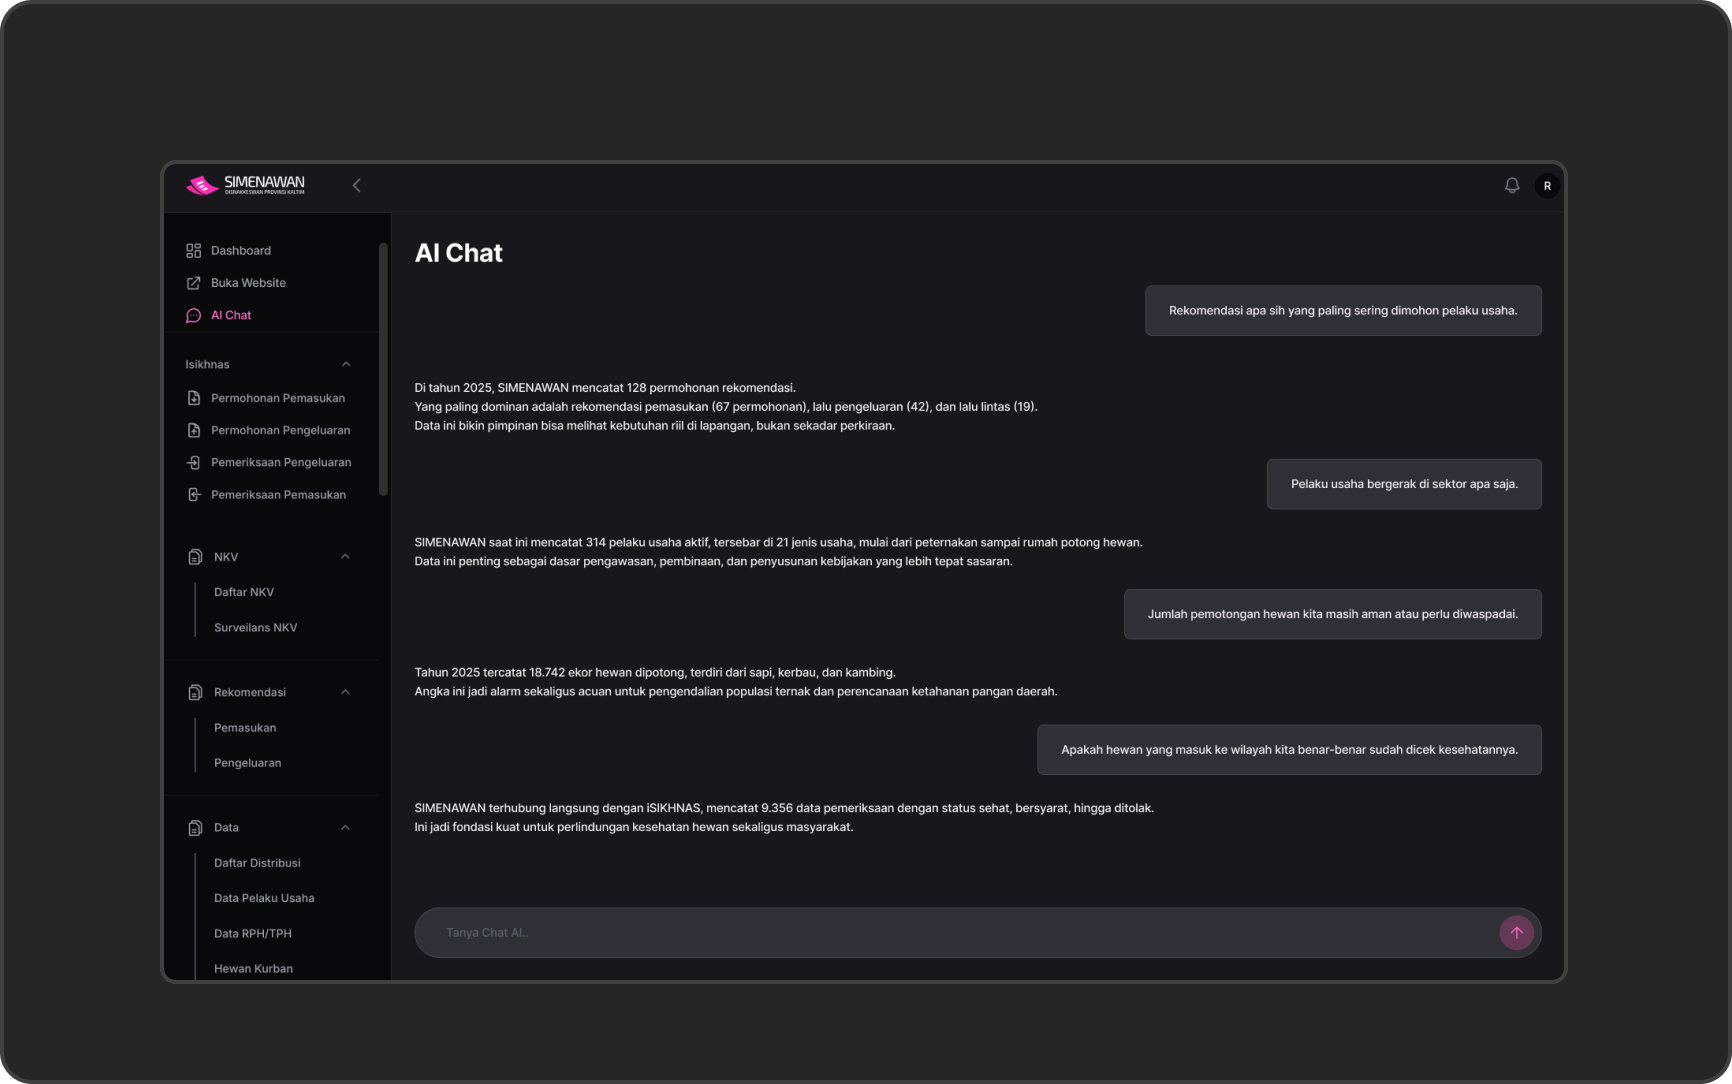1732x1084 pixels.
Task: Collapse the Isikhnas section
Action: [346, 365]
